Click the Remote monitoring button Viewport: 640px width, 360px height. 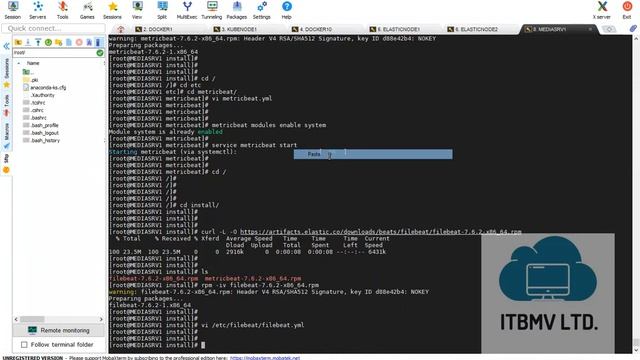pos(59,330)
